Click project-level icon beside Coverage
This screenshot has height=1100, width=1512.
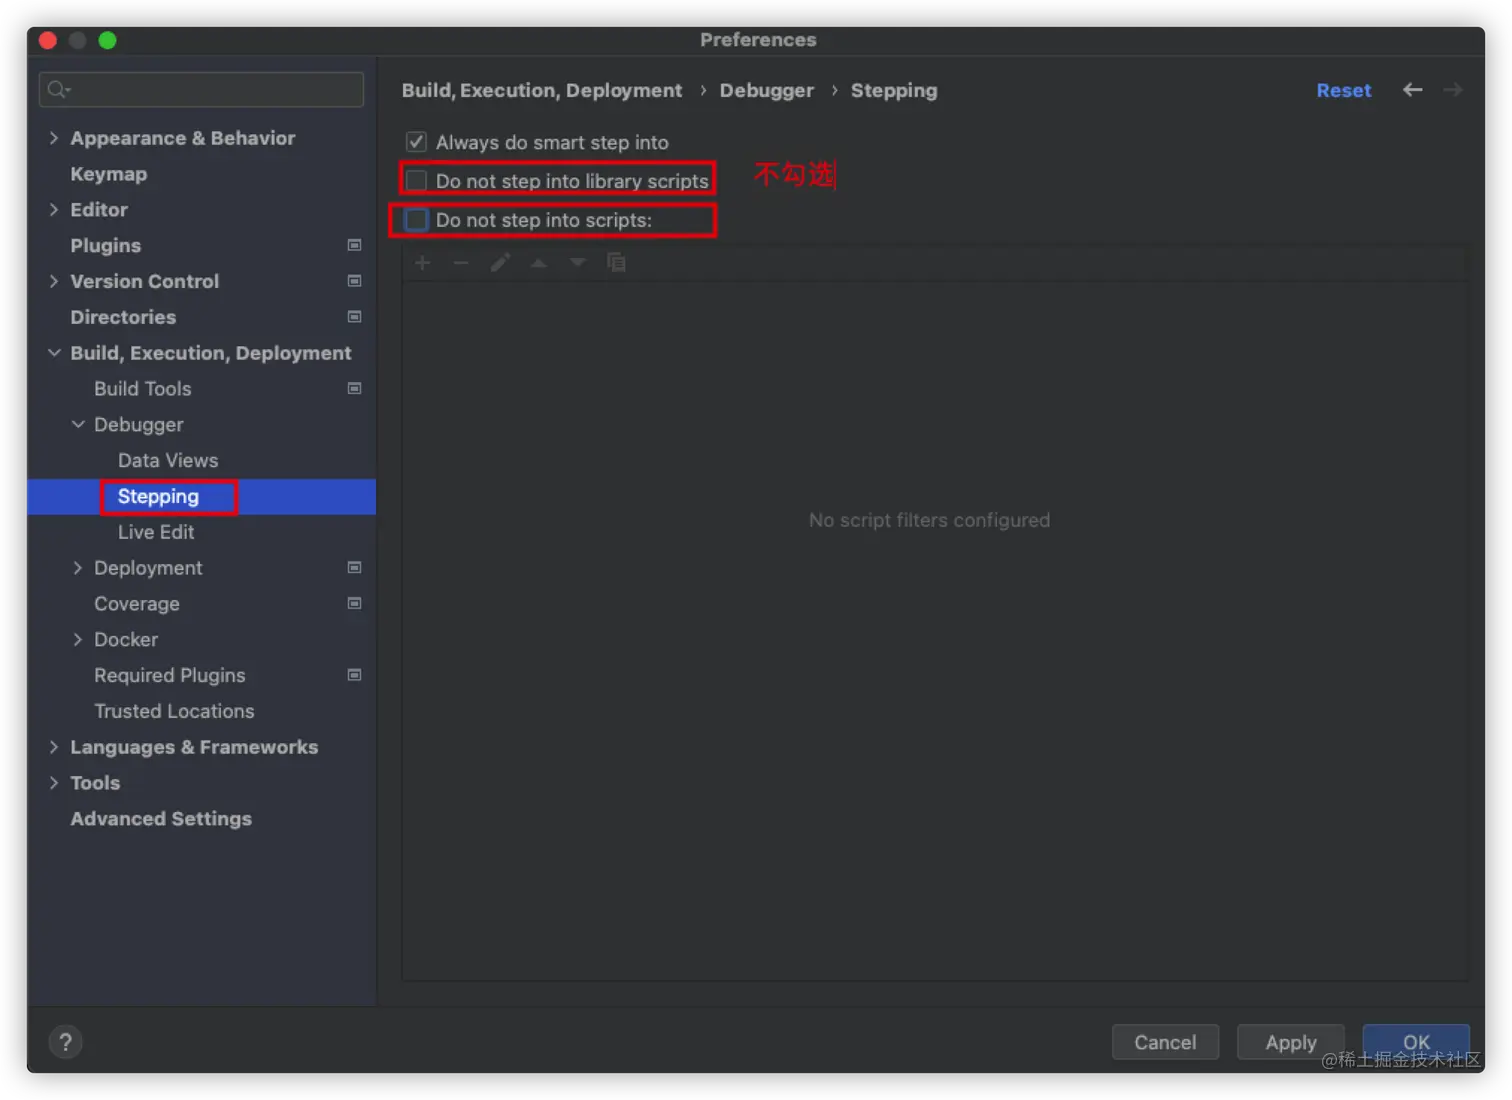coord(354,604)
